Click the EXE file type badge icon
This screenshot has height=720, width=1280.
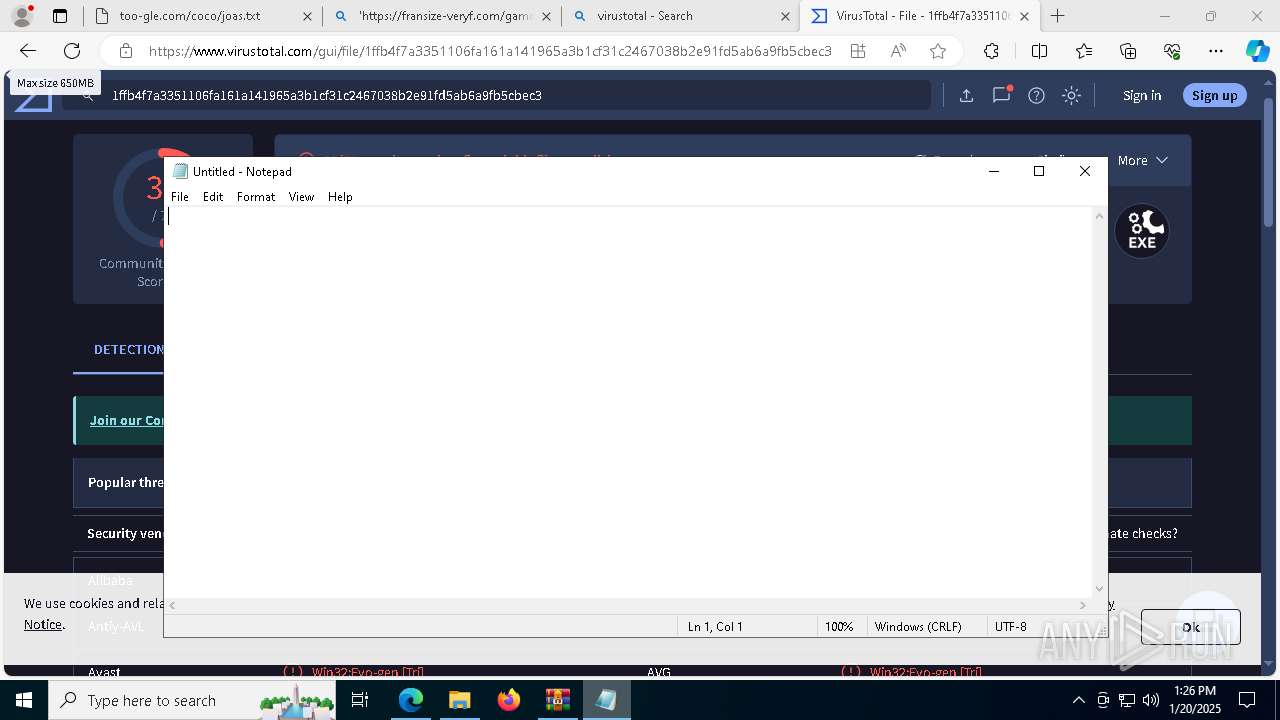(1142, 231)
